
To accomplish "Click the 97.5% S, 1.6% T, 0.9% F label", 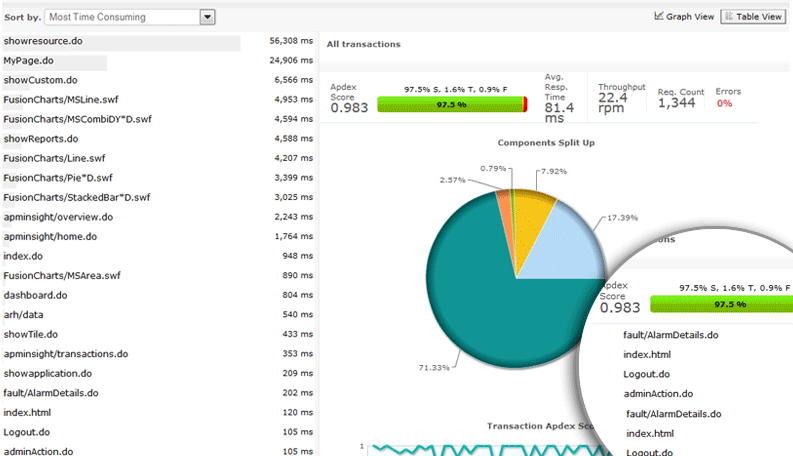I will [455, 89].
